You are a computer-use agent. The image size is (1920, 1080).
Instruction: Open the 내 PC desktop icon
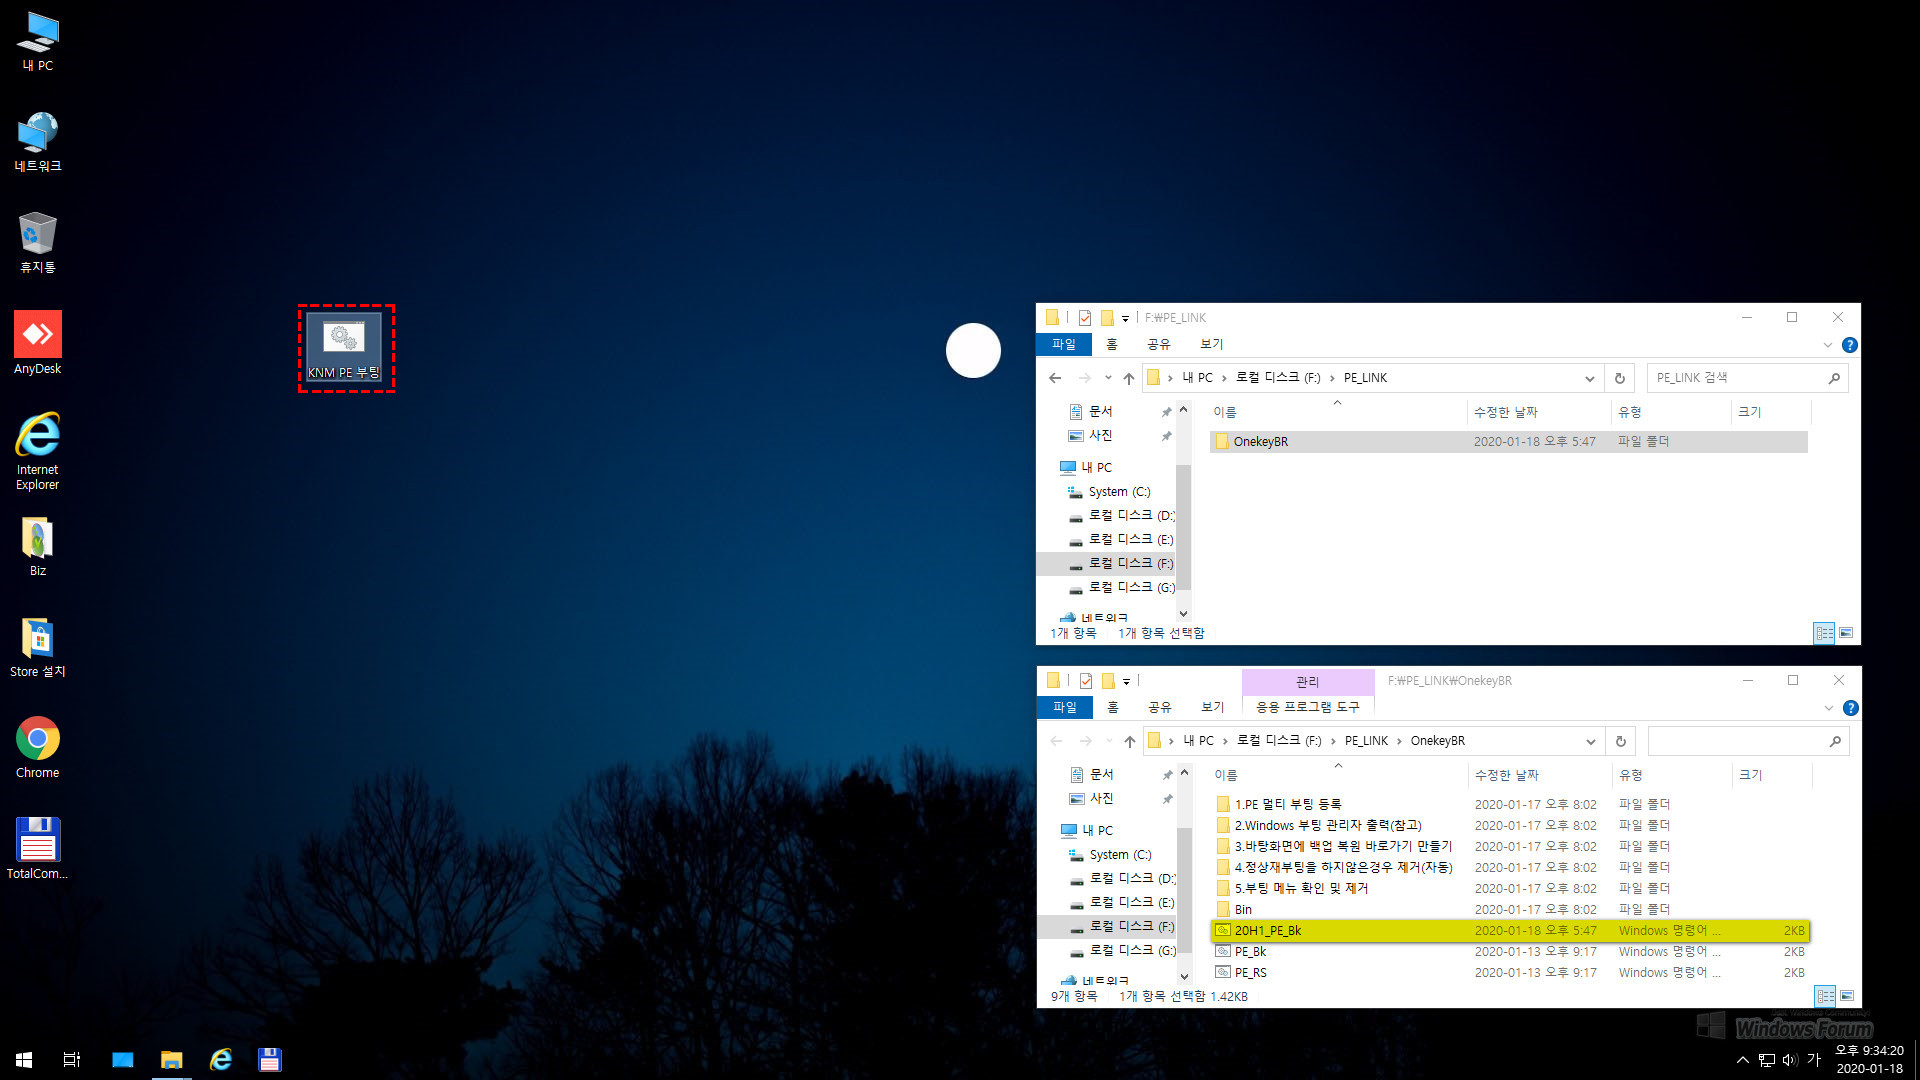(x=38, y=42)
